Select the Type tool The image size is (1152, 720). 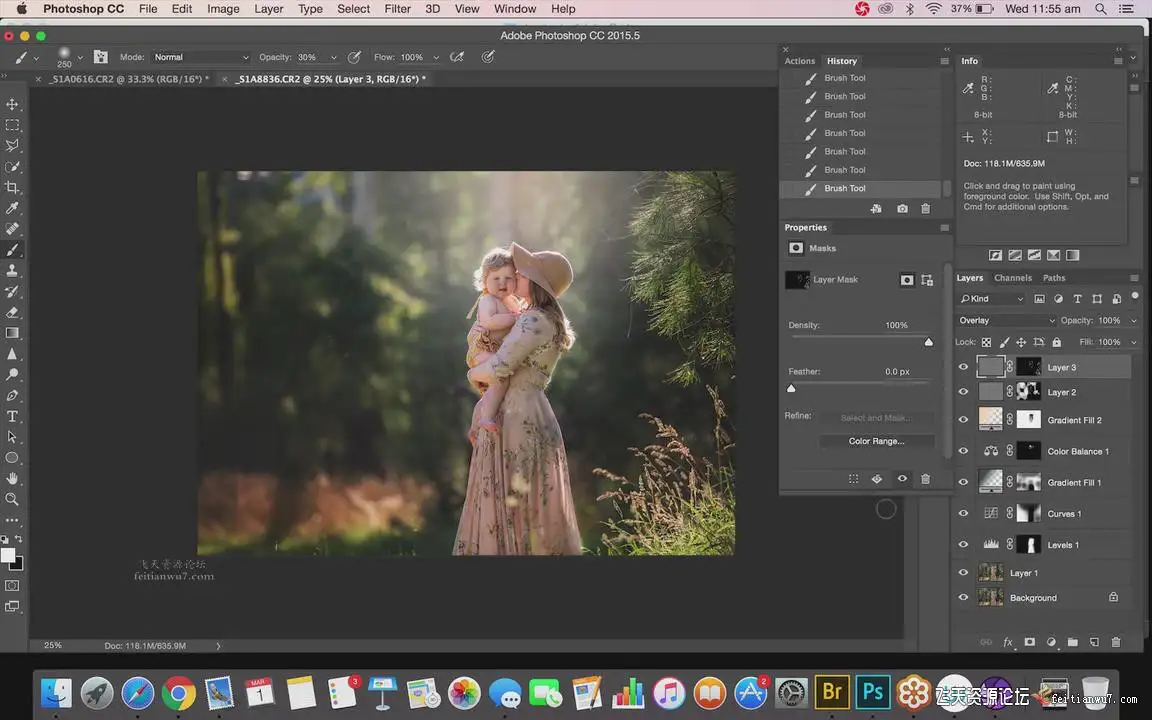(13, 416)
